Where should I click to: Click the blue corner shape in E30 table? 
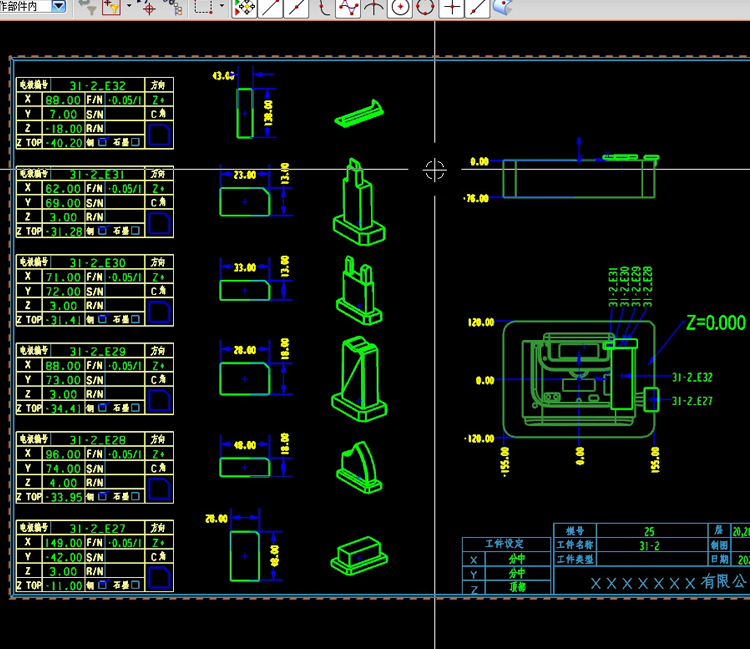[x=159, y=312]
